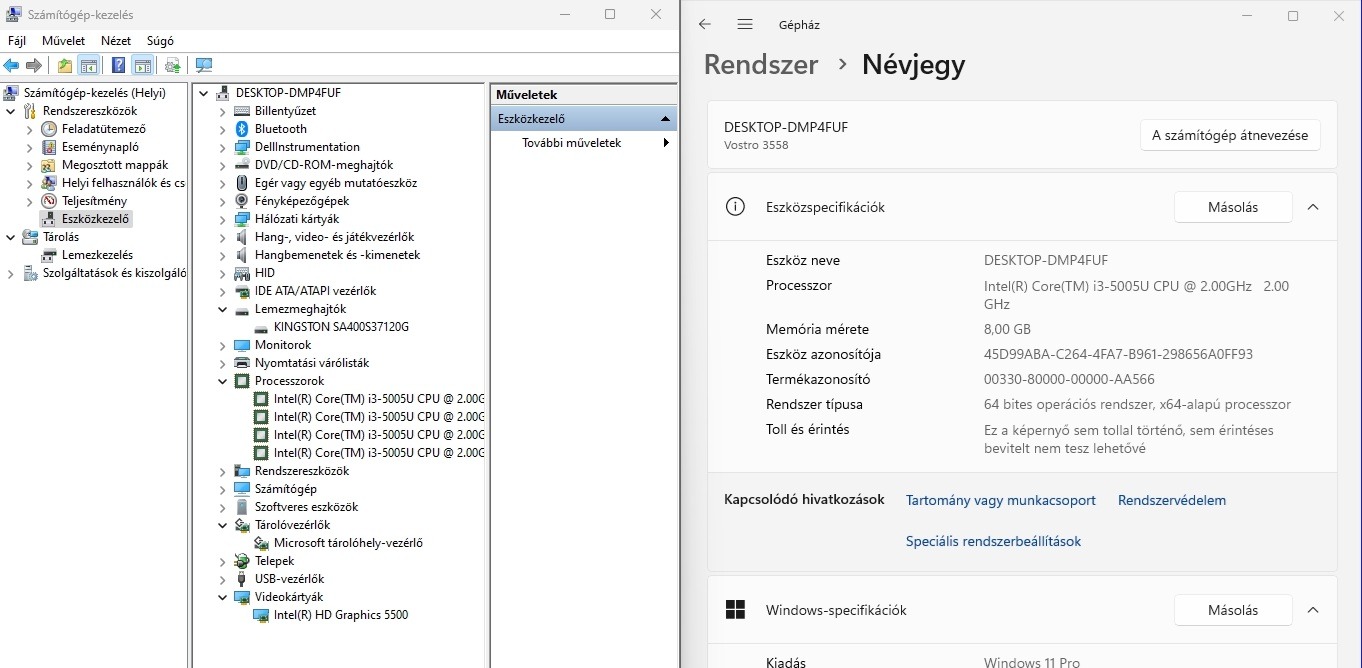
Task: Collapse the Tárolóvezérlők category
Action: click(223, 525)
